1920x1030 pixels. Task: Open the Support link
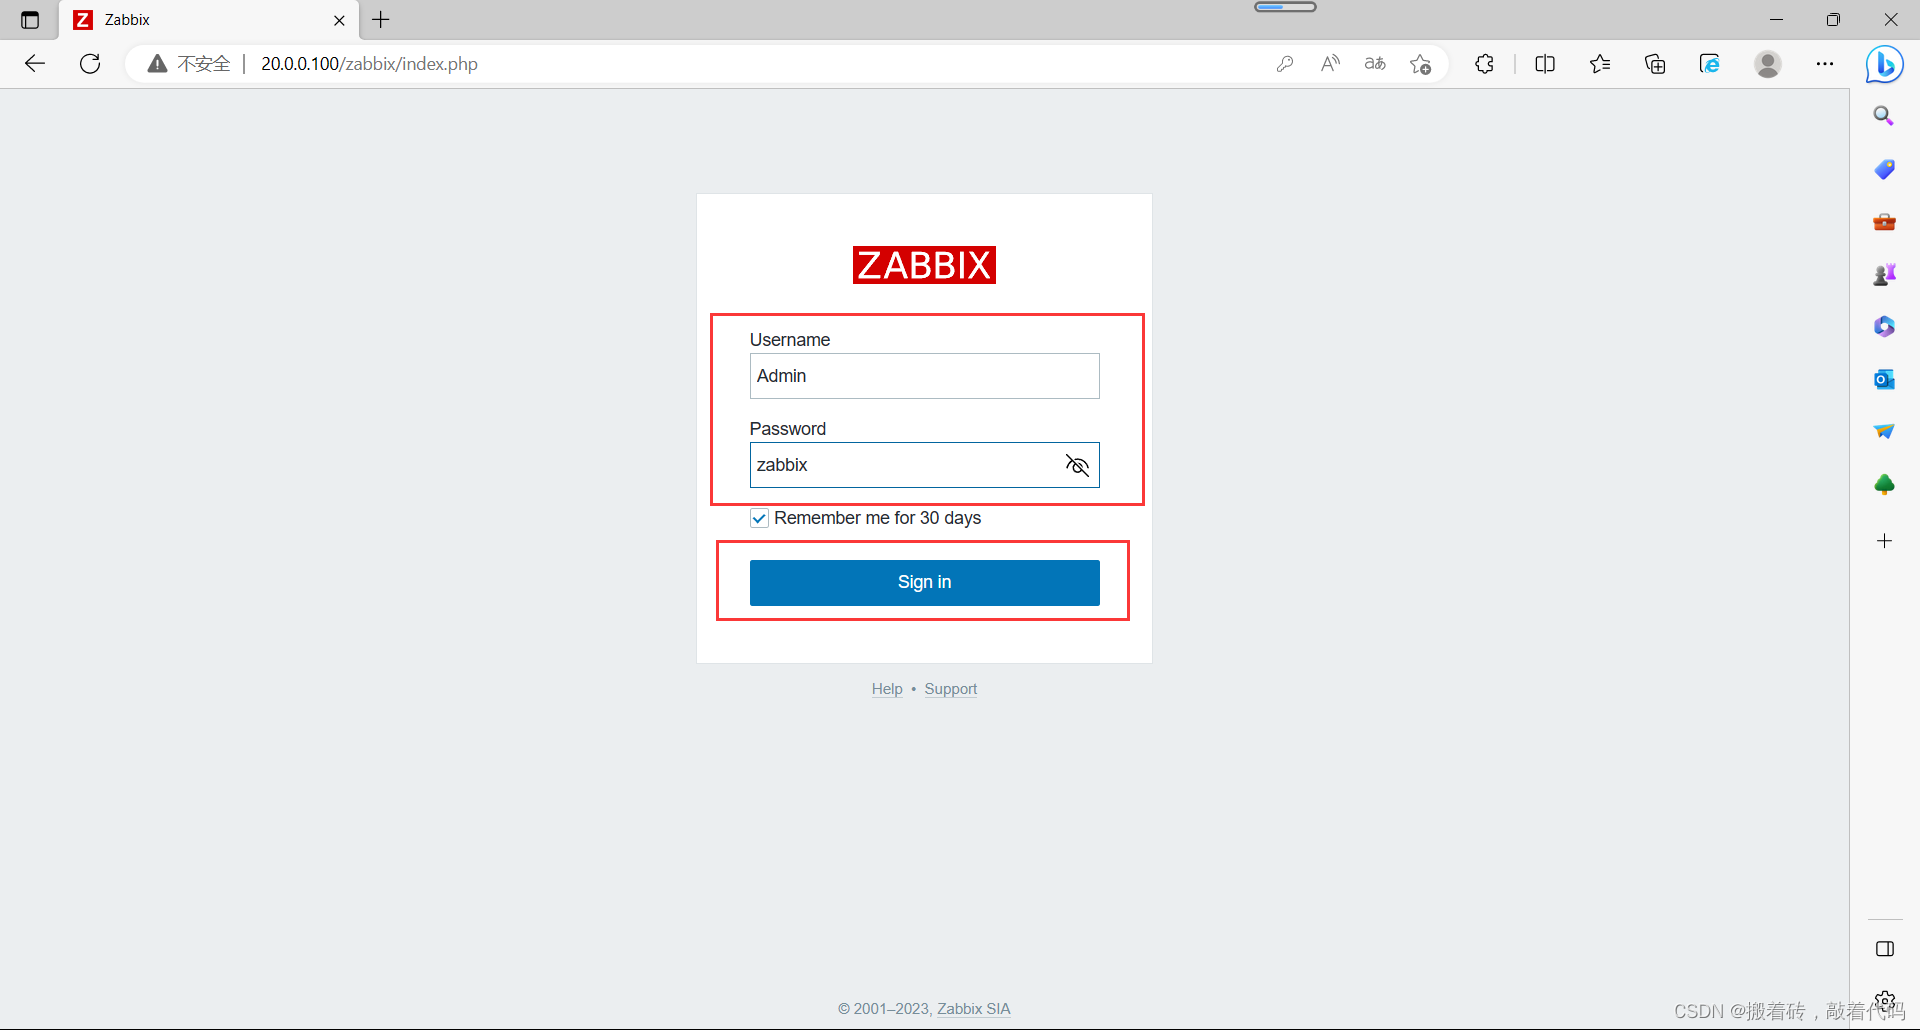[x=950, y=689]
